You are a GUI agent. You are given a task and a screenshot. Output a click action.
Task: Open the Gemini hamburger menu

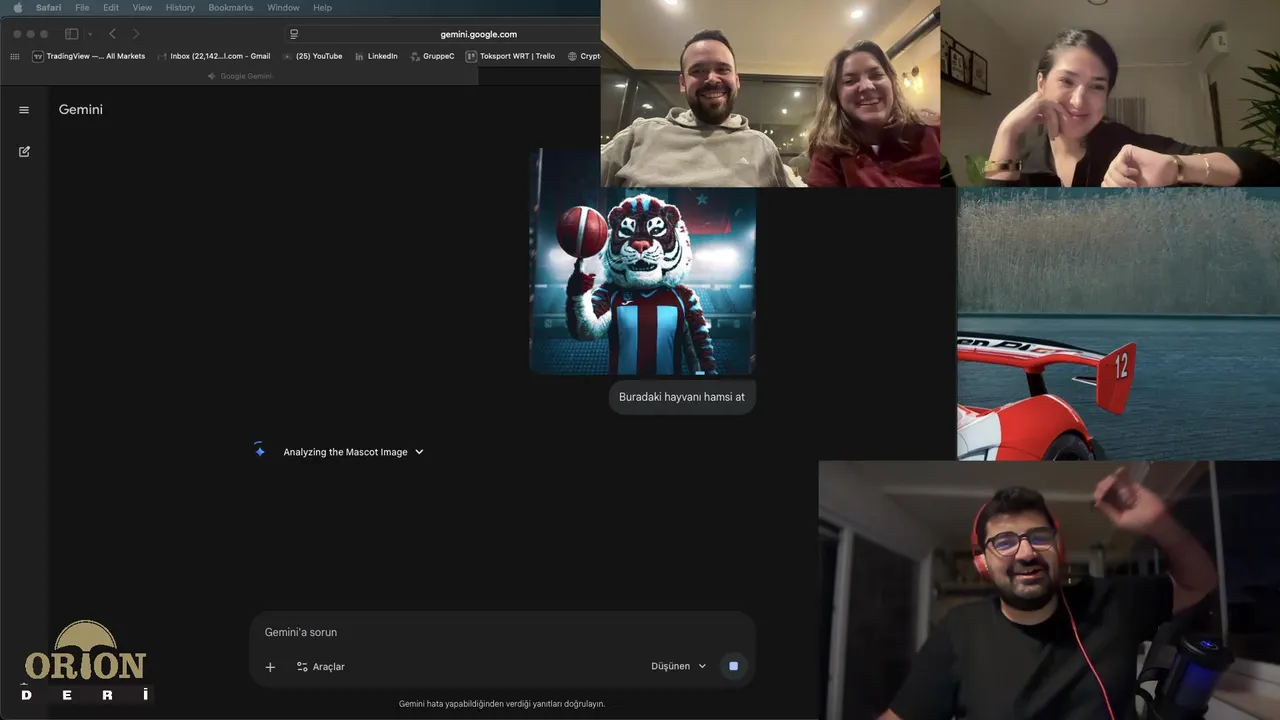(x=24, y=110)
